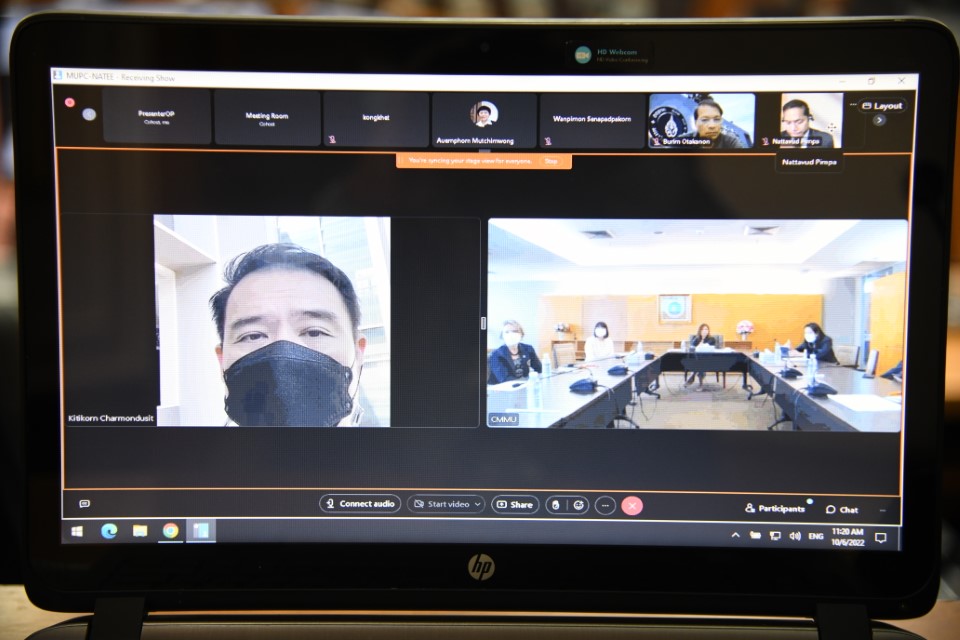Viewport: 960px width, 640px height.
Task: Click the Share screen button
Action: [x=515, y=505]
